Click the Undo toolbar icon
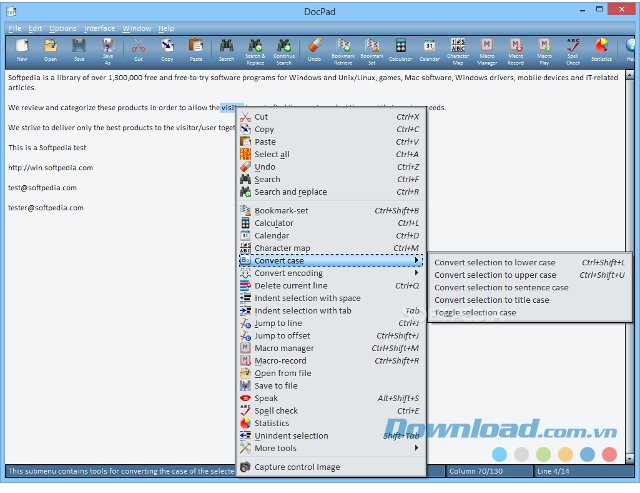640x493 pixels. pos(313,49)
